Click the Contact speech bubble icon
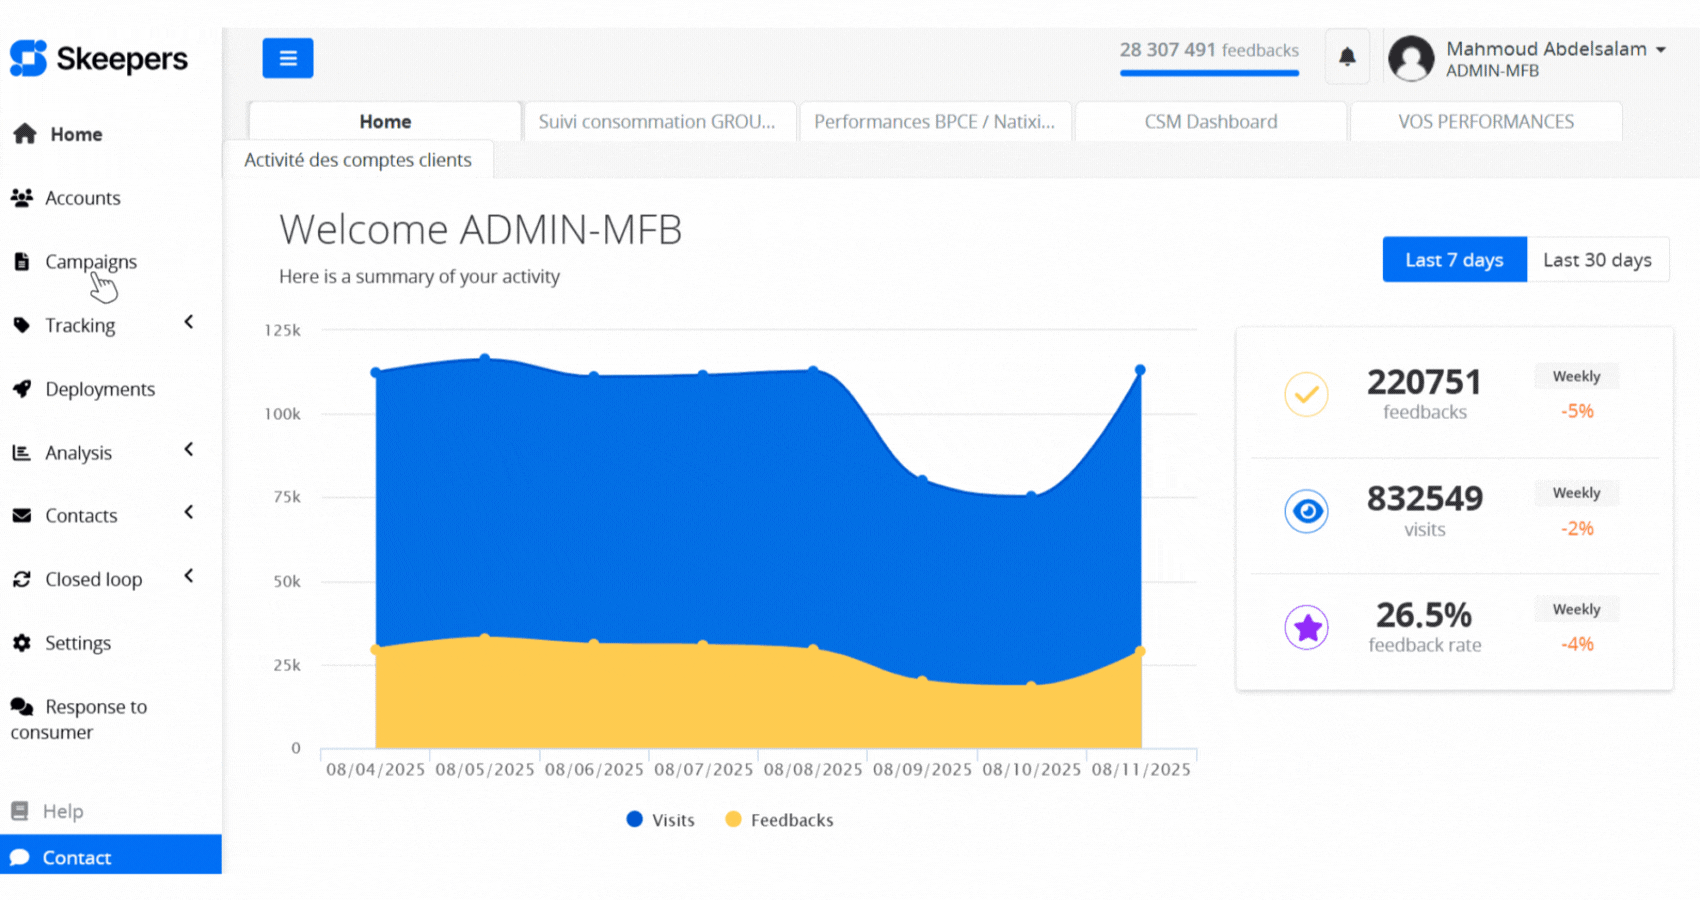 (x=19, y=857)
